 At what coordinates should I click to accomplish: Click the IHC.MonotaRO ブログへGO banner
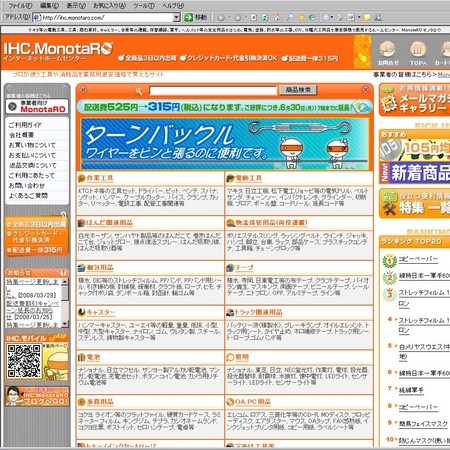coord(37,396)
